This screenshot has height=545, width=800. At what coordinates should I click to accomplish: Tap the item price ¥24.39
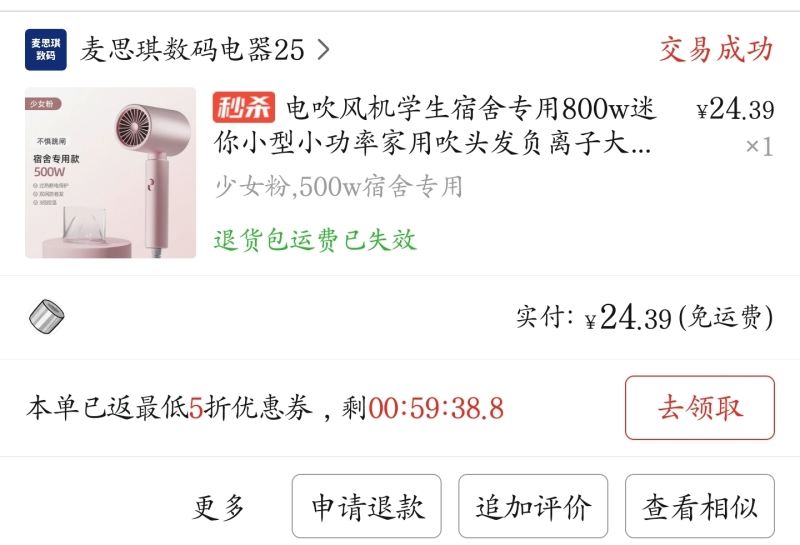pos(735,109)
